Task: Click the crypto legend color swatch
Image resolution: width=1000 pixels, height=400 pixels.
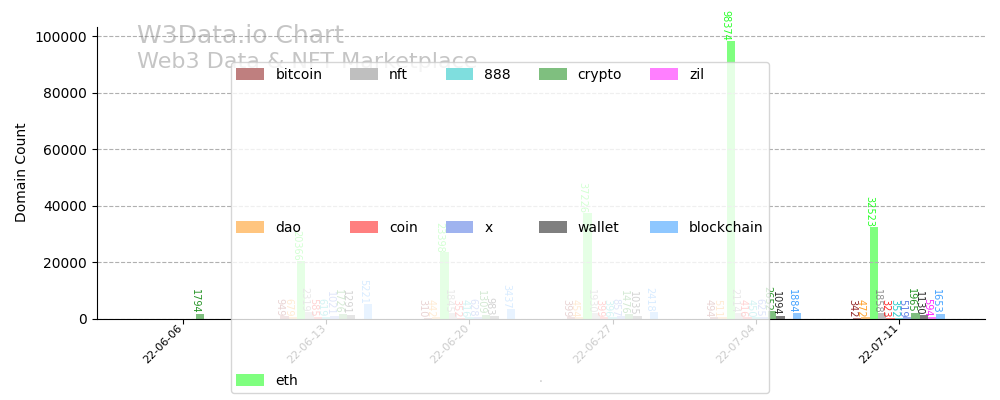Action: point(553,74)
